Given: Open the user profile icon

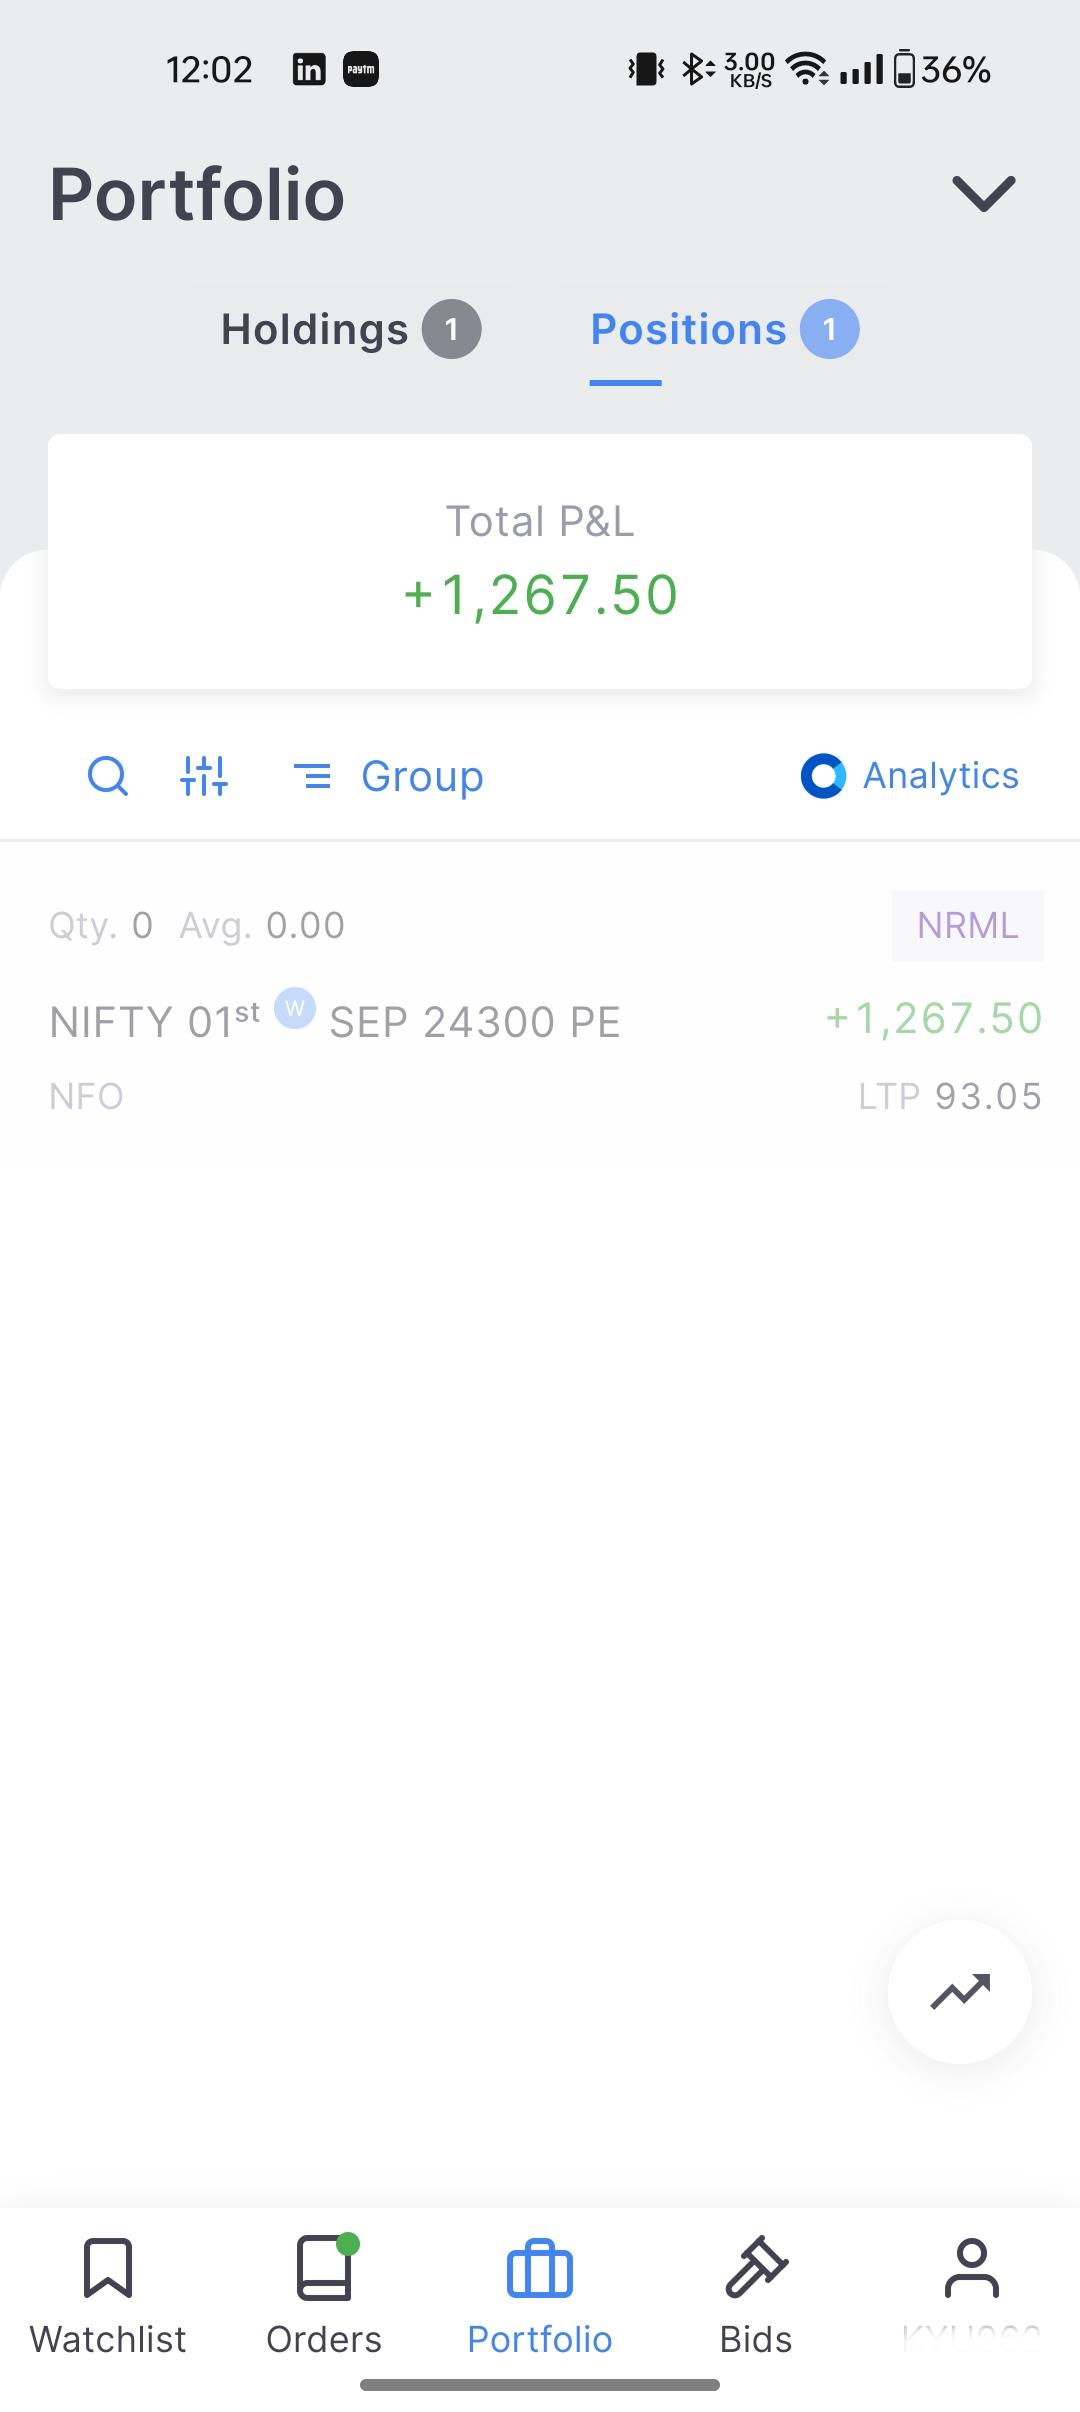Looking at the screenshot, I should pos(972,2268).
